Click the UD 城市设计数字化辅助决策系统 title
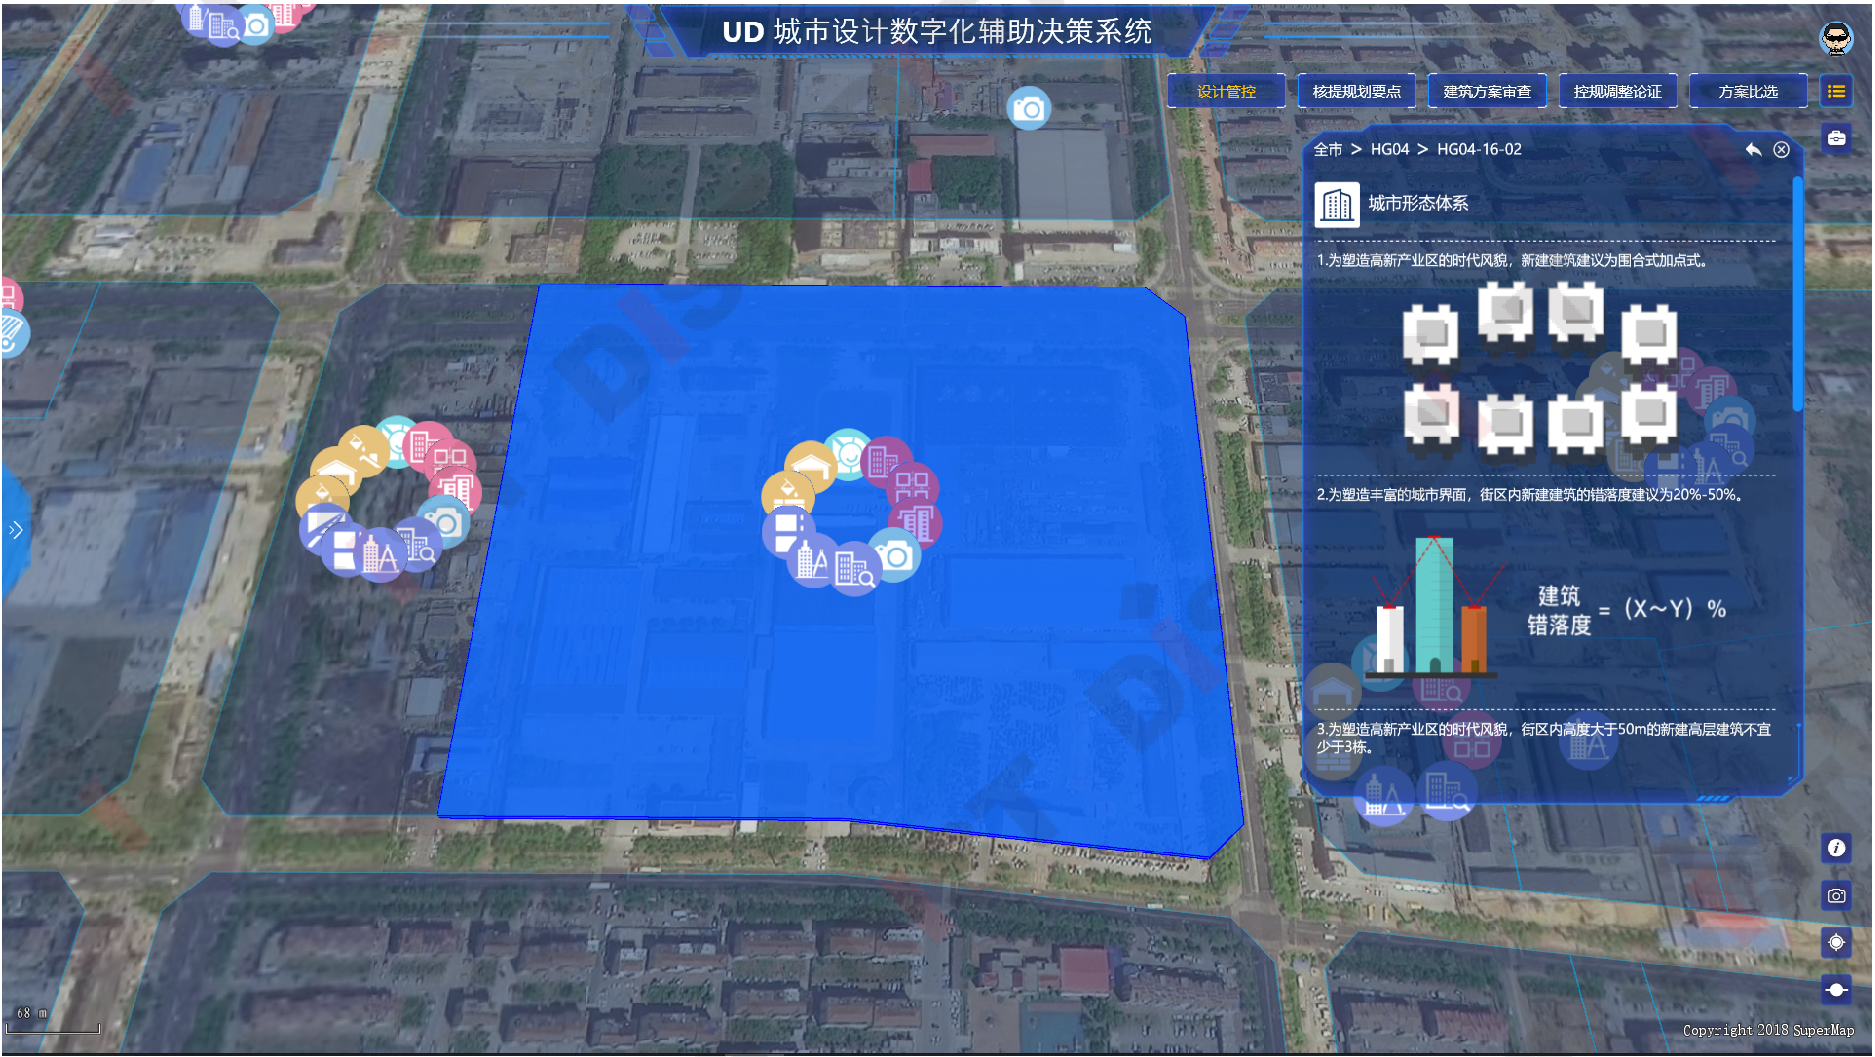Screen dimensions: 1875x1057 tap(937, 32)
